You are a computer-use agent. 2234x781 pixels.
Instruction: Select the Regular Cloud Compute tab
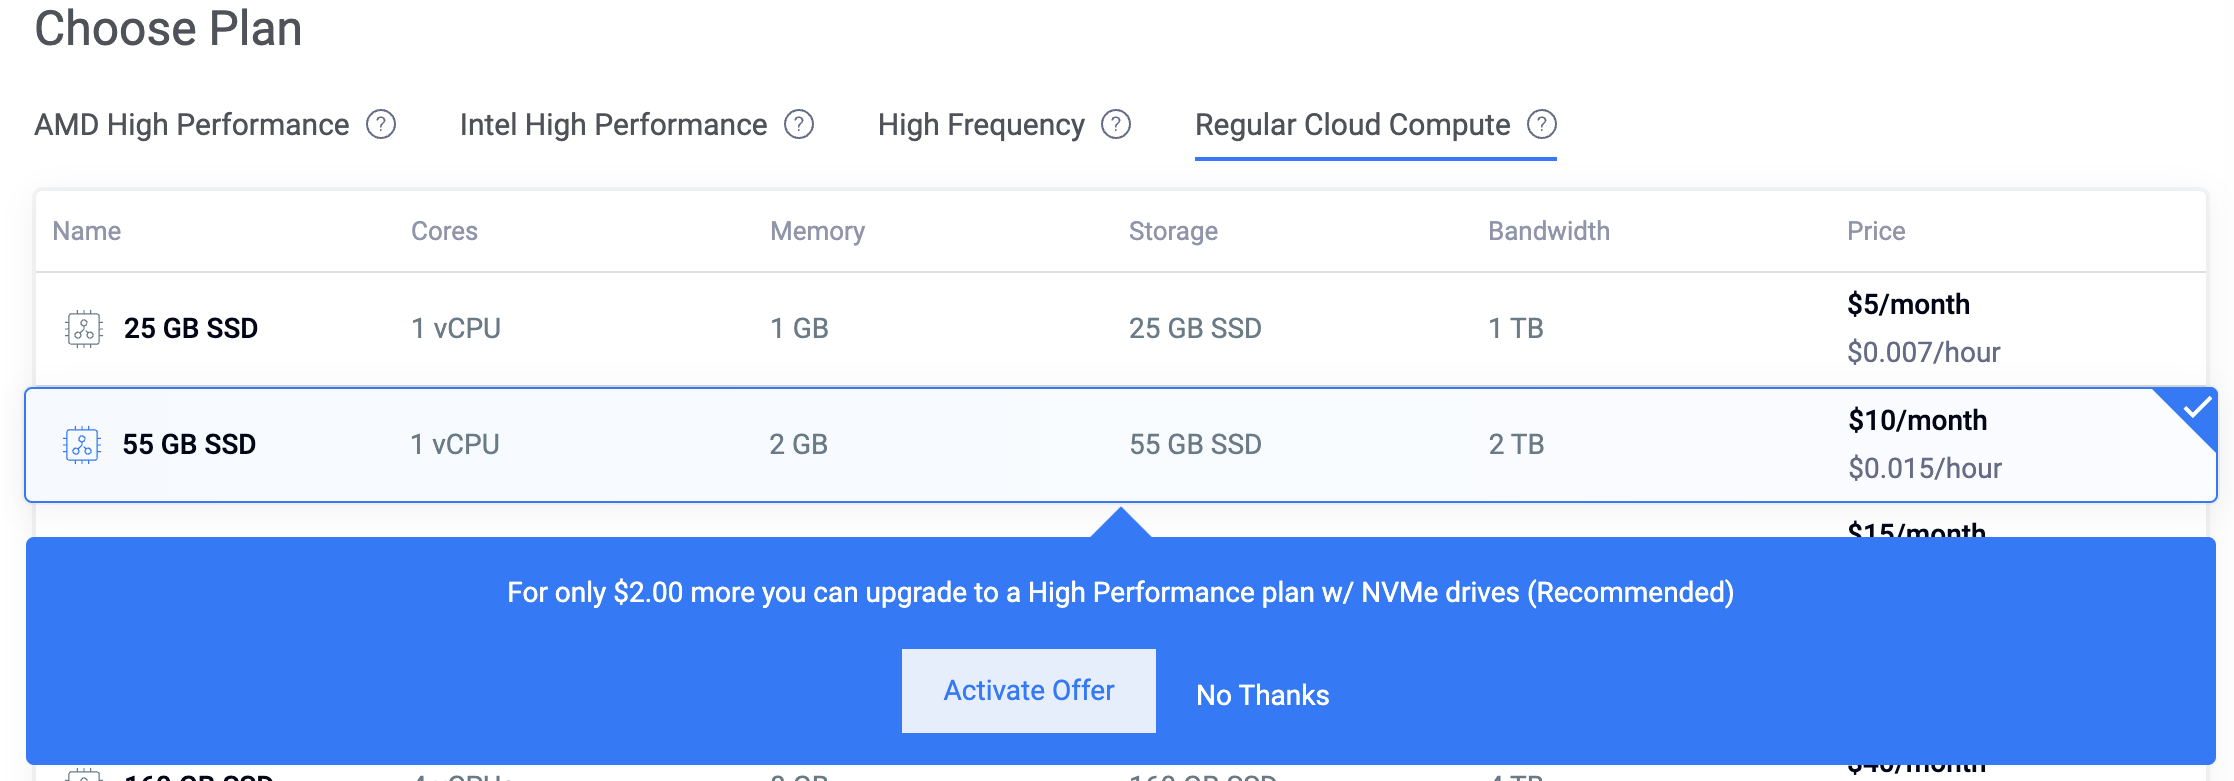pos(1352,125)
